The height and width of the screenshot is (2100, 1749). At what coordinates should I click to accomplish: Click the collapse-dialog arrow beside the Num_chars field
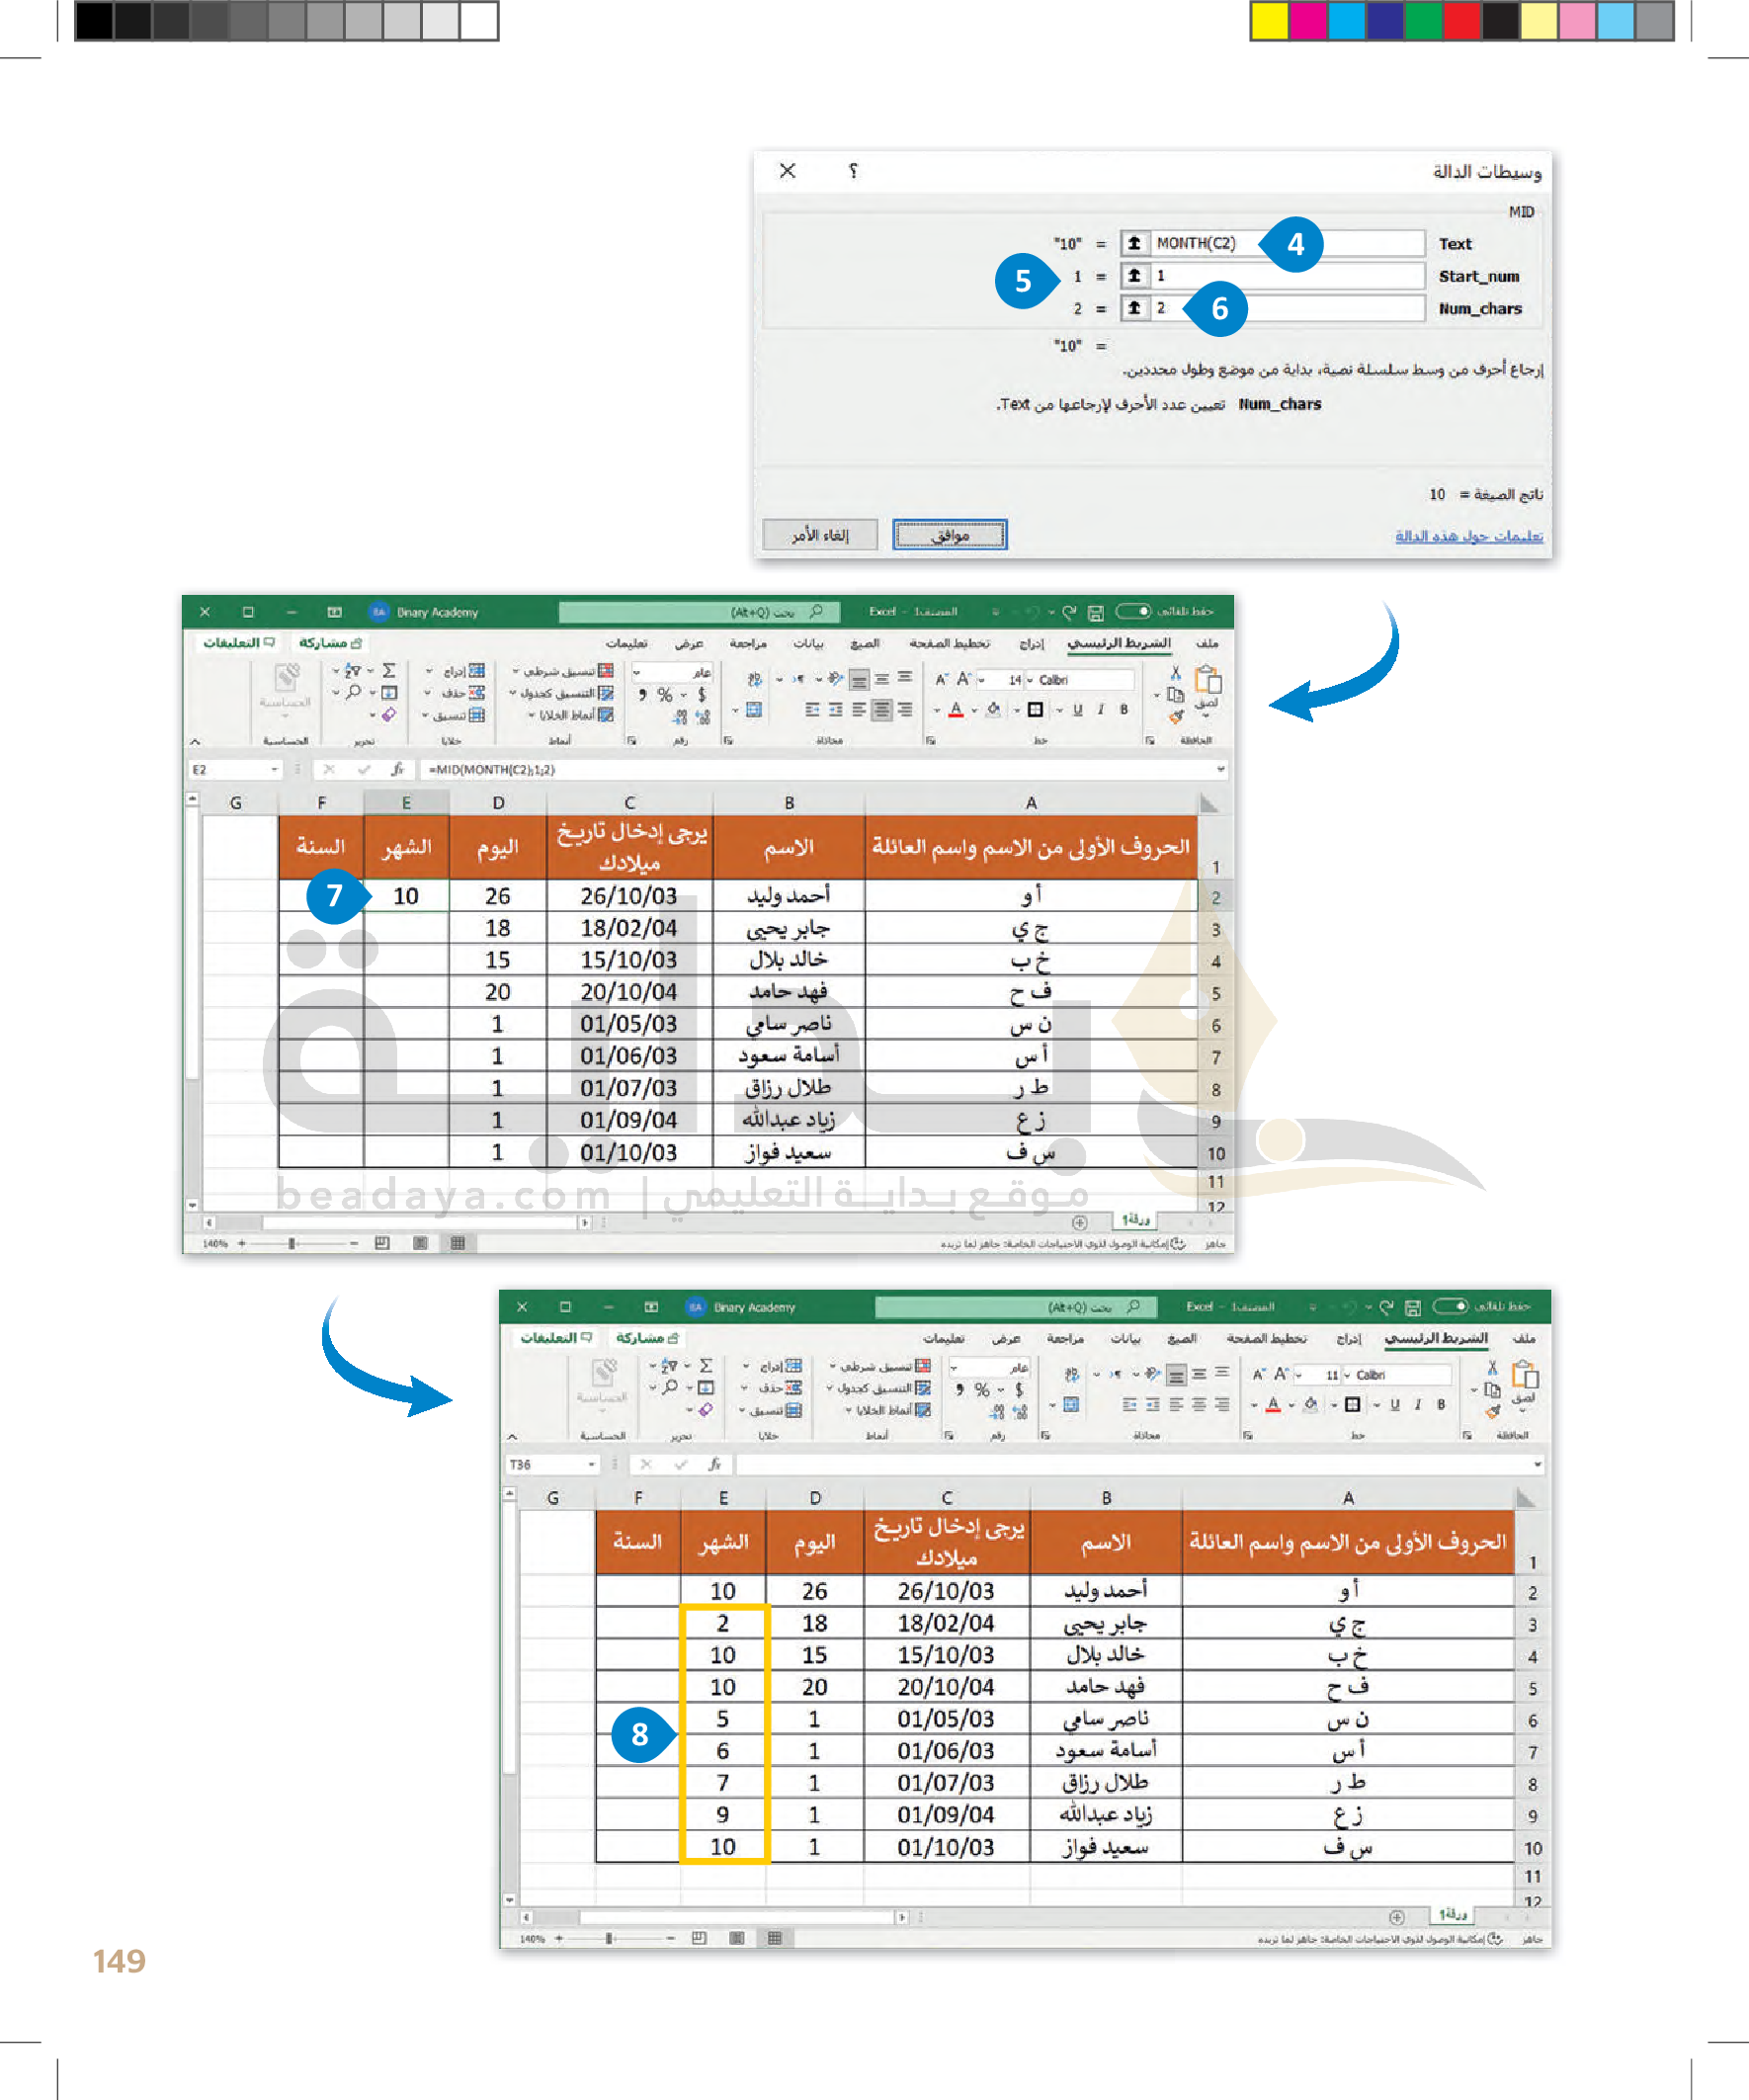[1134, 308]
